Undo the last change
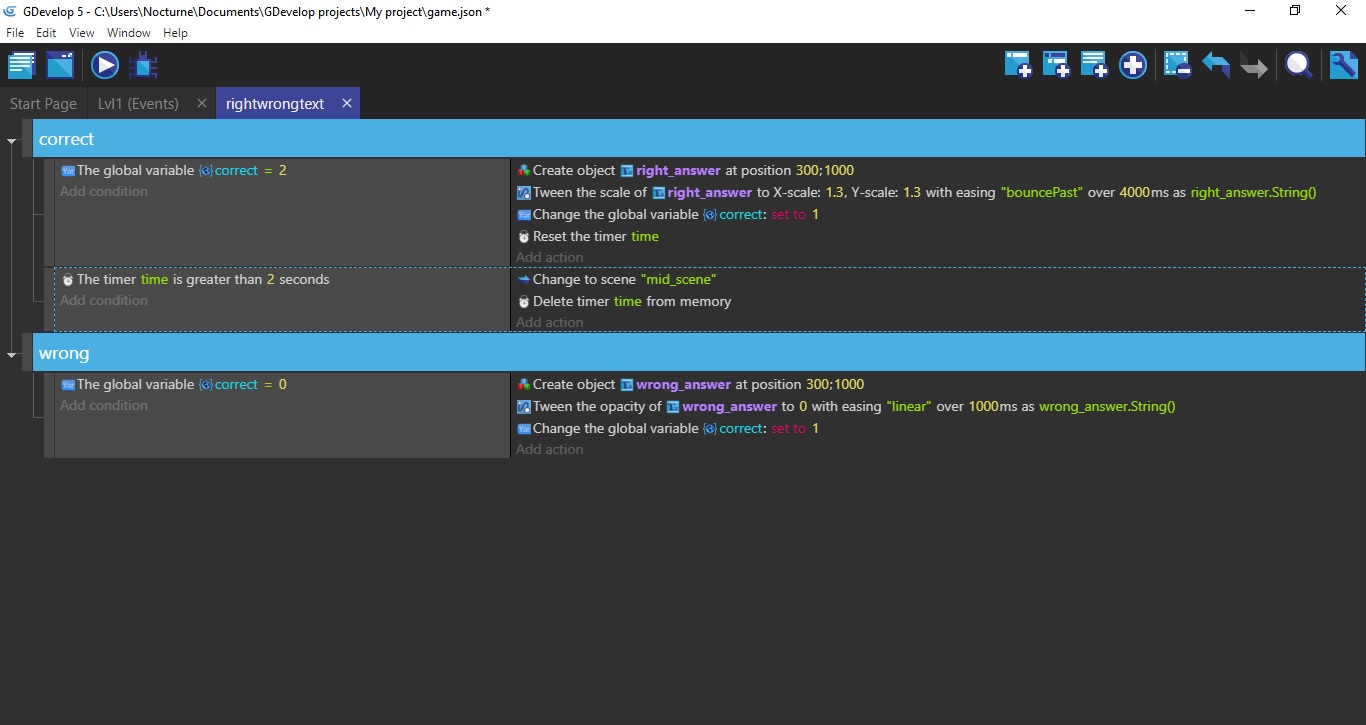This screenshot has width=1366, height=725. tap(1216, 64)
